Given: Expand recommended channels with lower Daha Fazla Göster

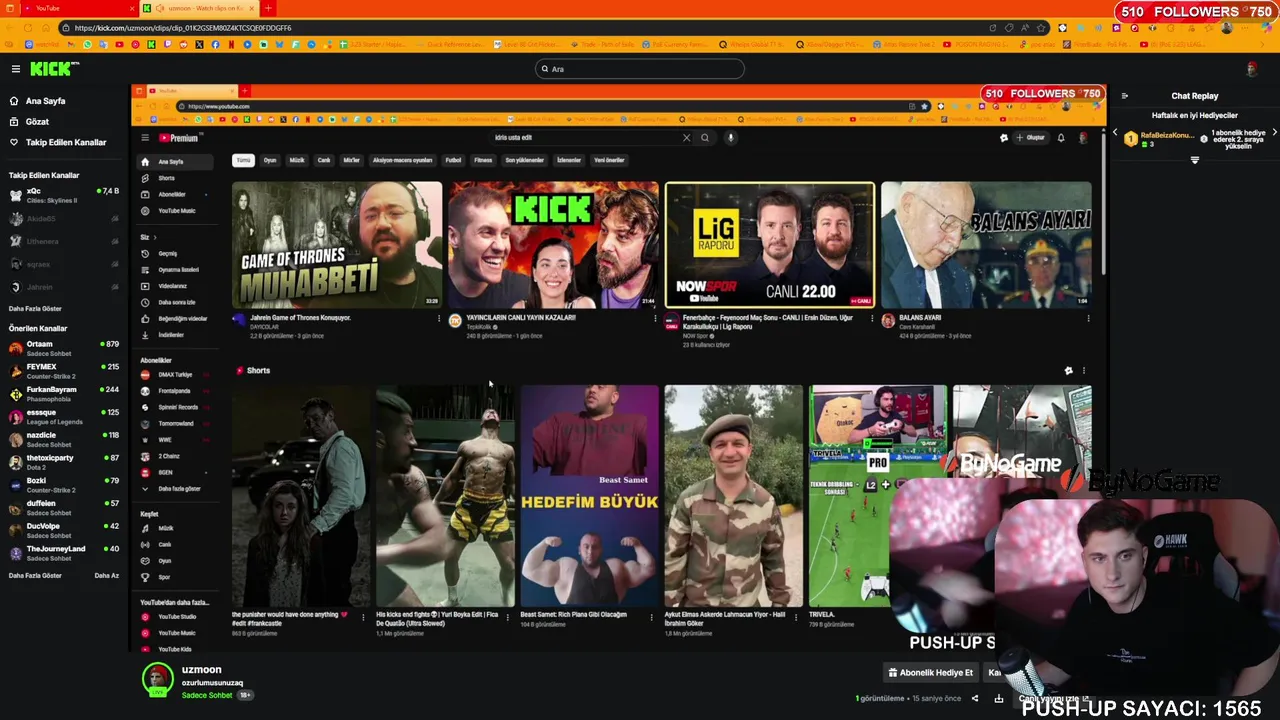Looking at the screenshot, I should point(35,575).
